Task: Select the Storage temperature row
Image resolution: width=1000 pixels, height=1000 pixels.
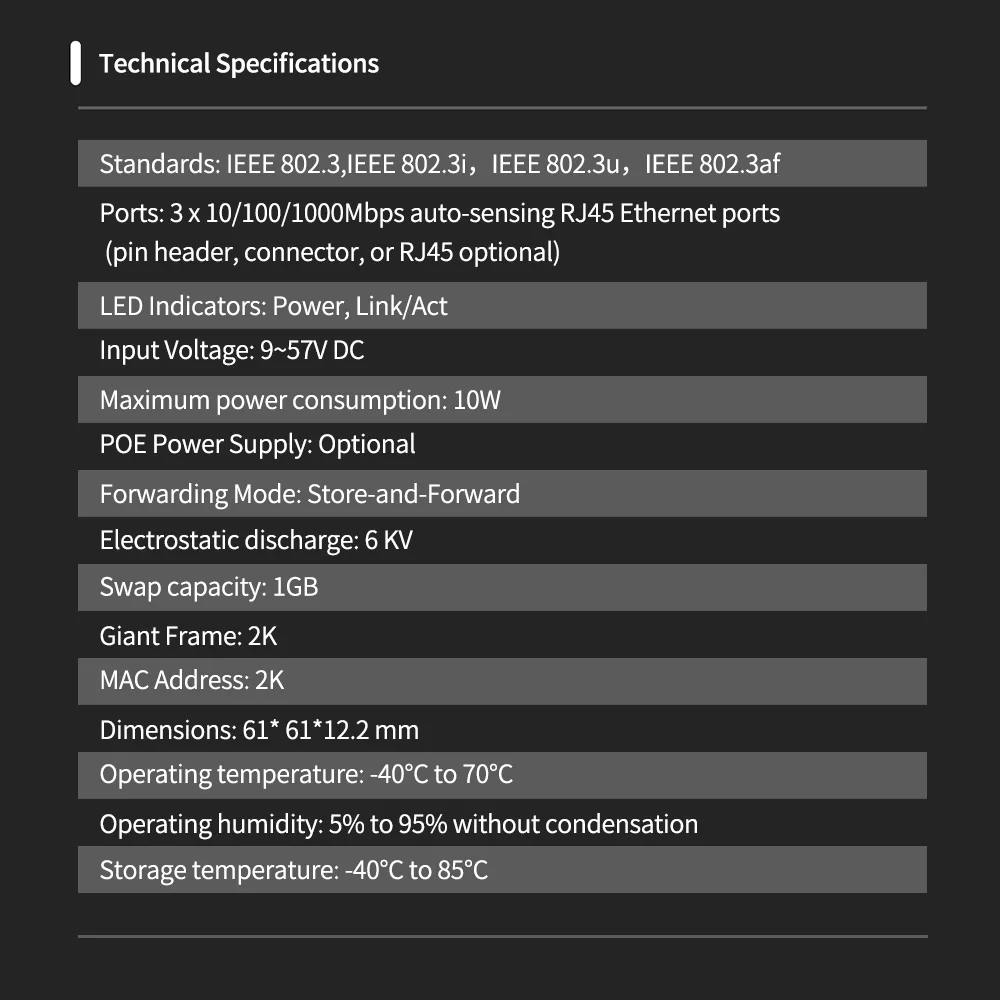Action: [502, 869]
